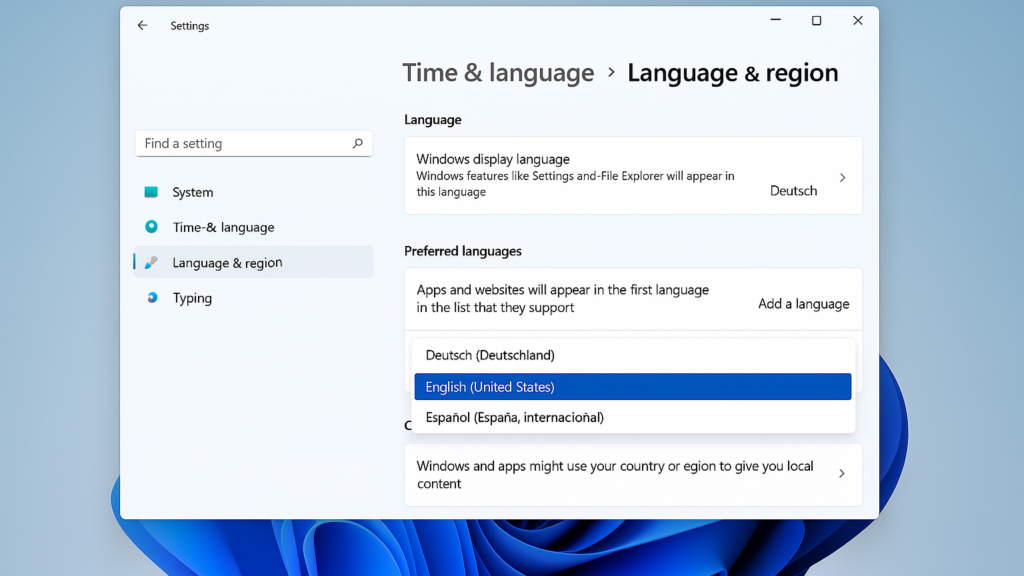The image size is (1024, 576).
Task: Click Apps and websites description text
Action: (x=563, y=298)
